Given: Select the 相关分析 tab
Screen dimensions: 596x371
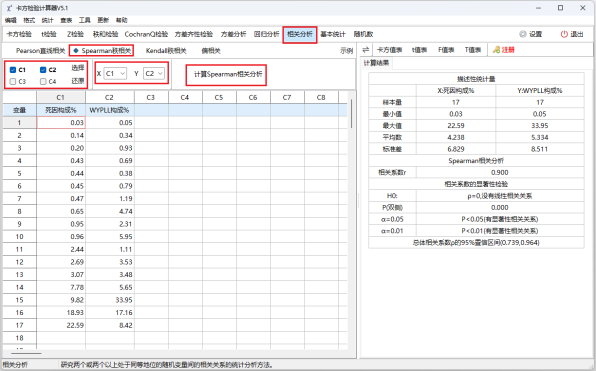Looking at the screenshot, I should [300, 34].
